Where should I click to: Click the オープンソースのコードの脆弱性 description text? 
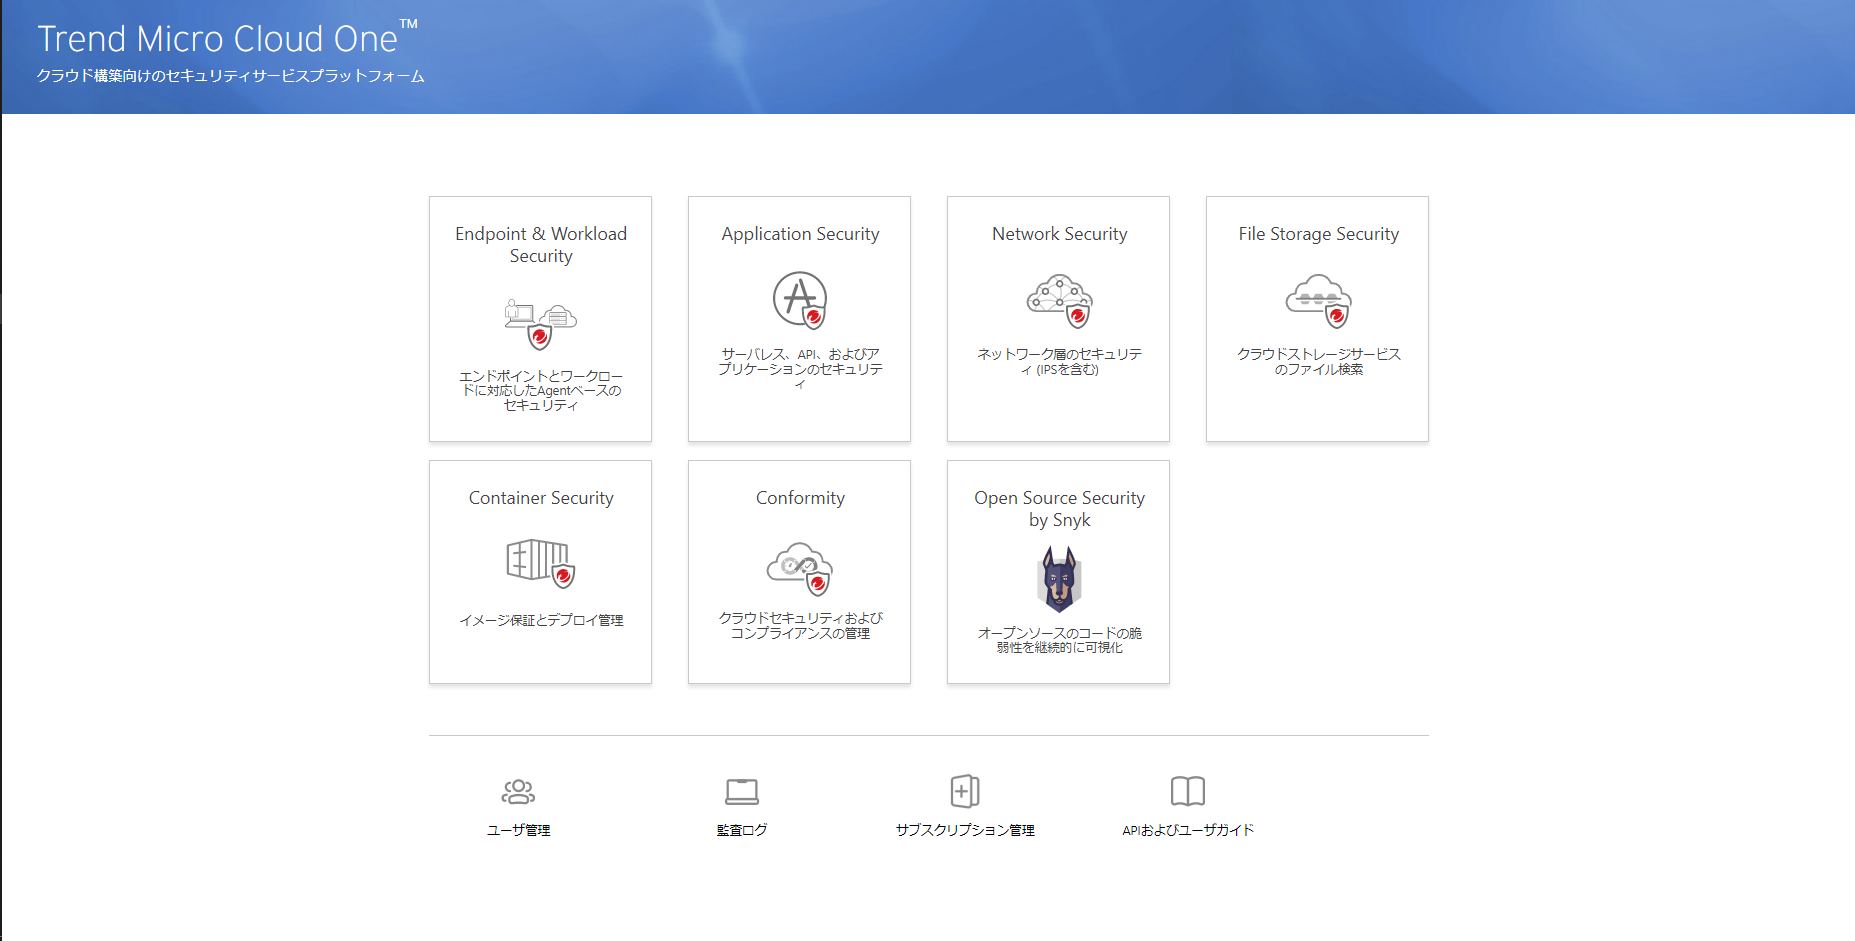(x=1059, y=640)
